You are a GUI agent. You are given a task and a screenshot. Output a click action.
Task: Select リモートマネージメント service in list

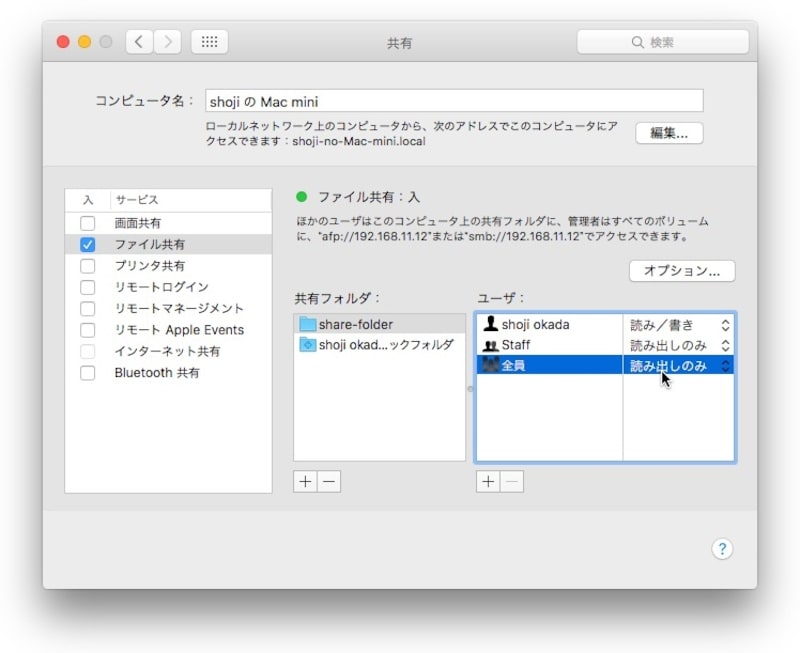click(x=178, y=309)
